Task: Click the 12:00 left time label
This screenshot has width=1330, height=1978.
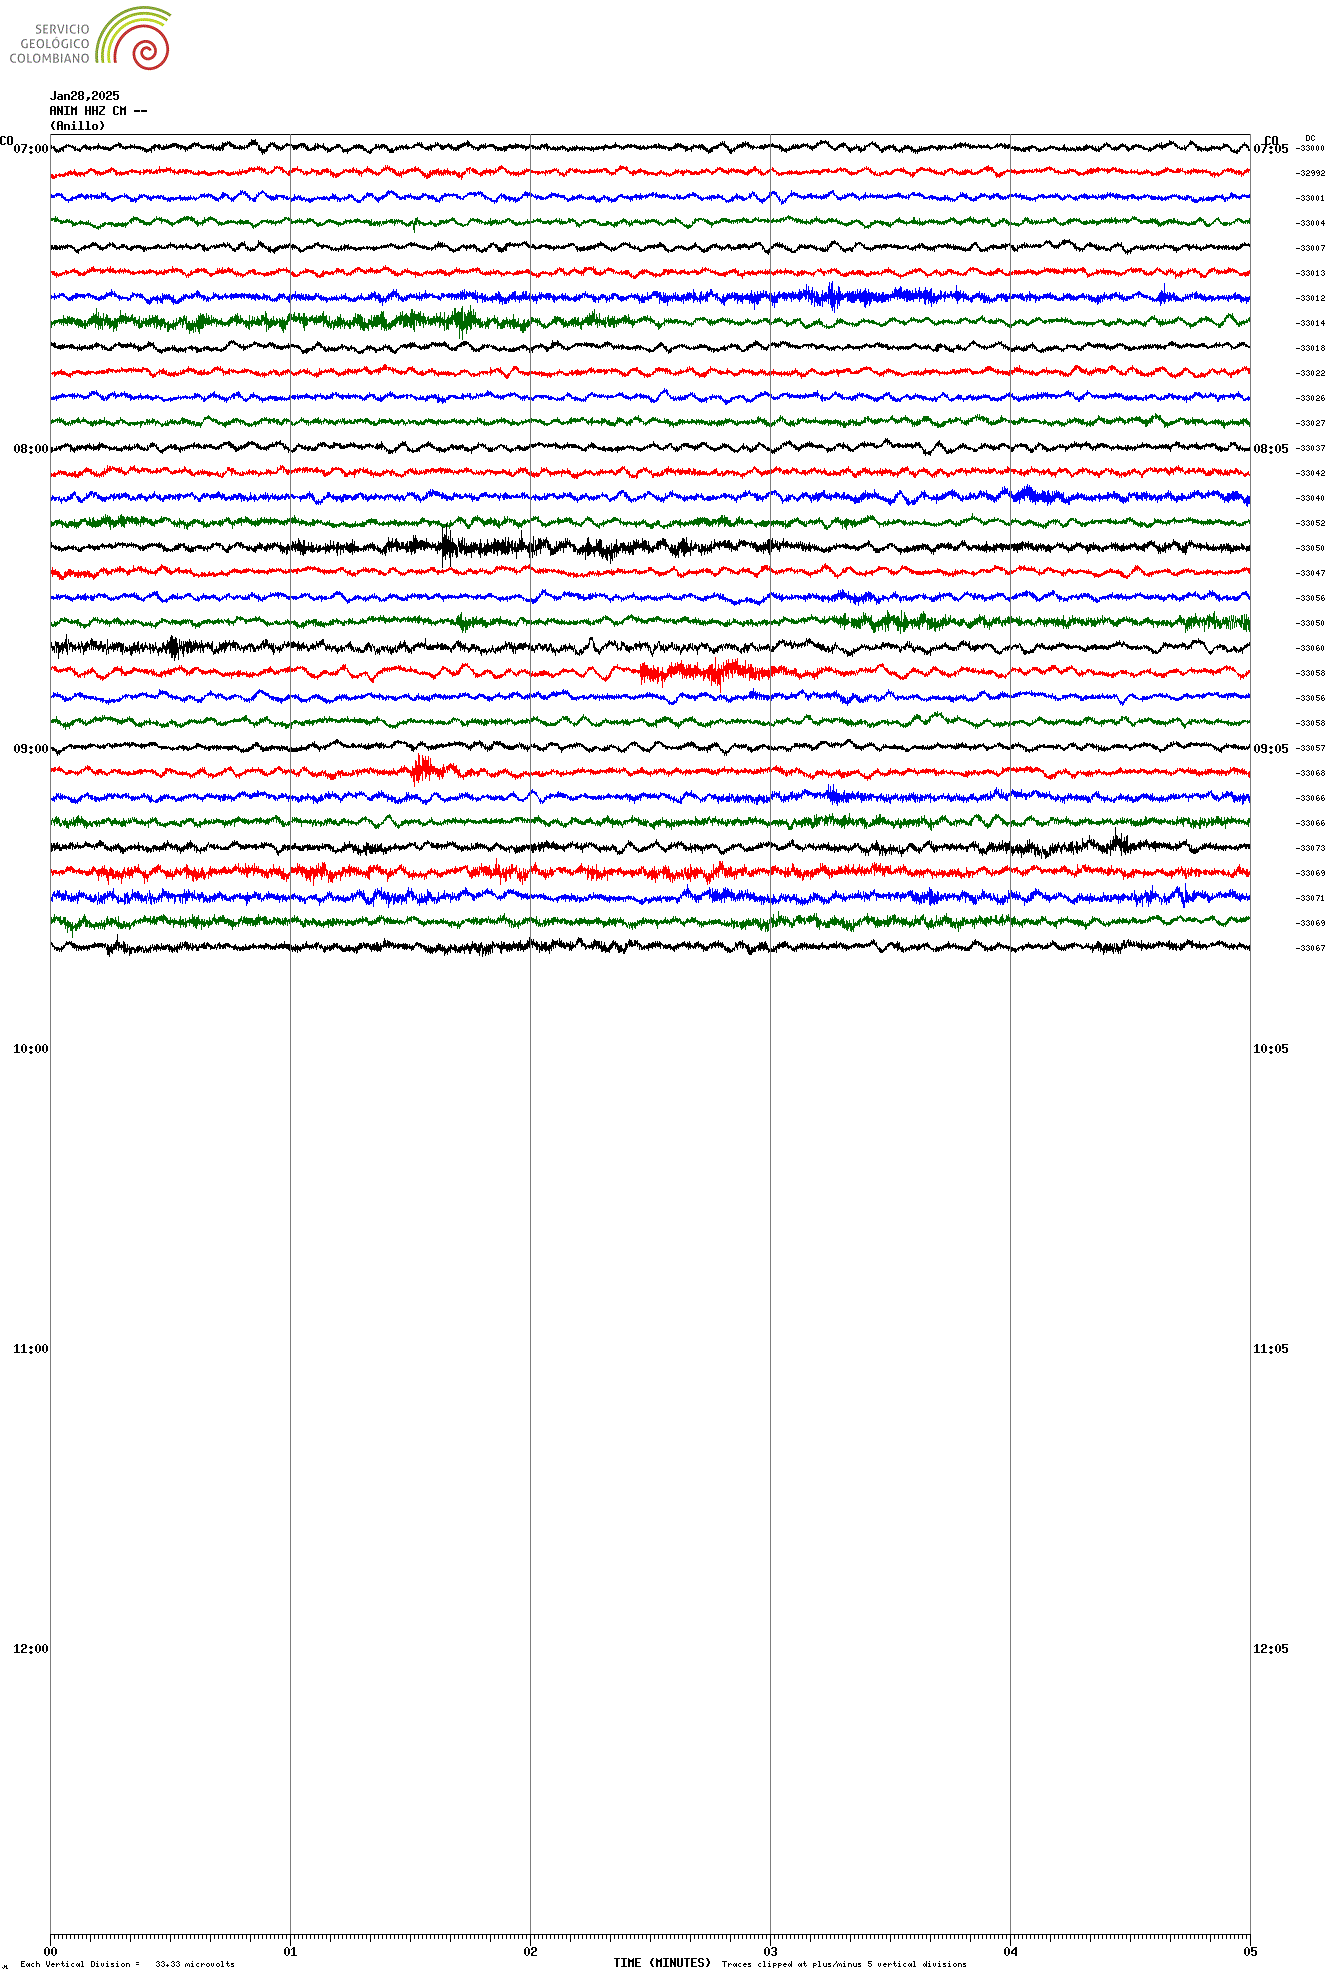Action: (x=30, y=1649)
